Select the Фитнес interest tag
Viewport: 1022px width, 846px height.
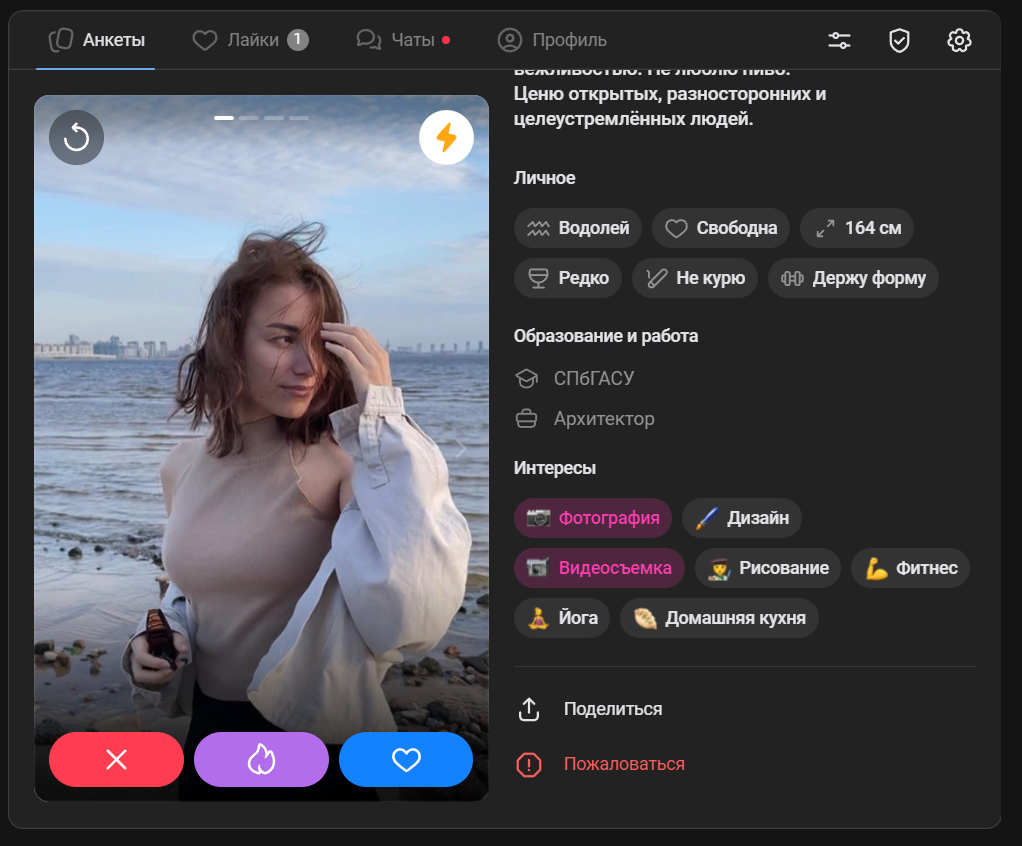coord(911,568)
